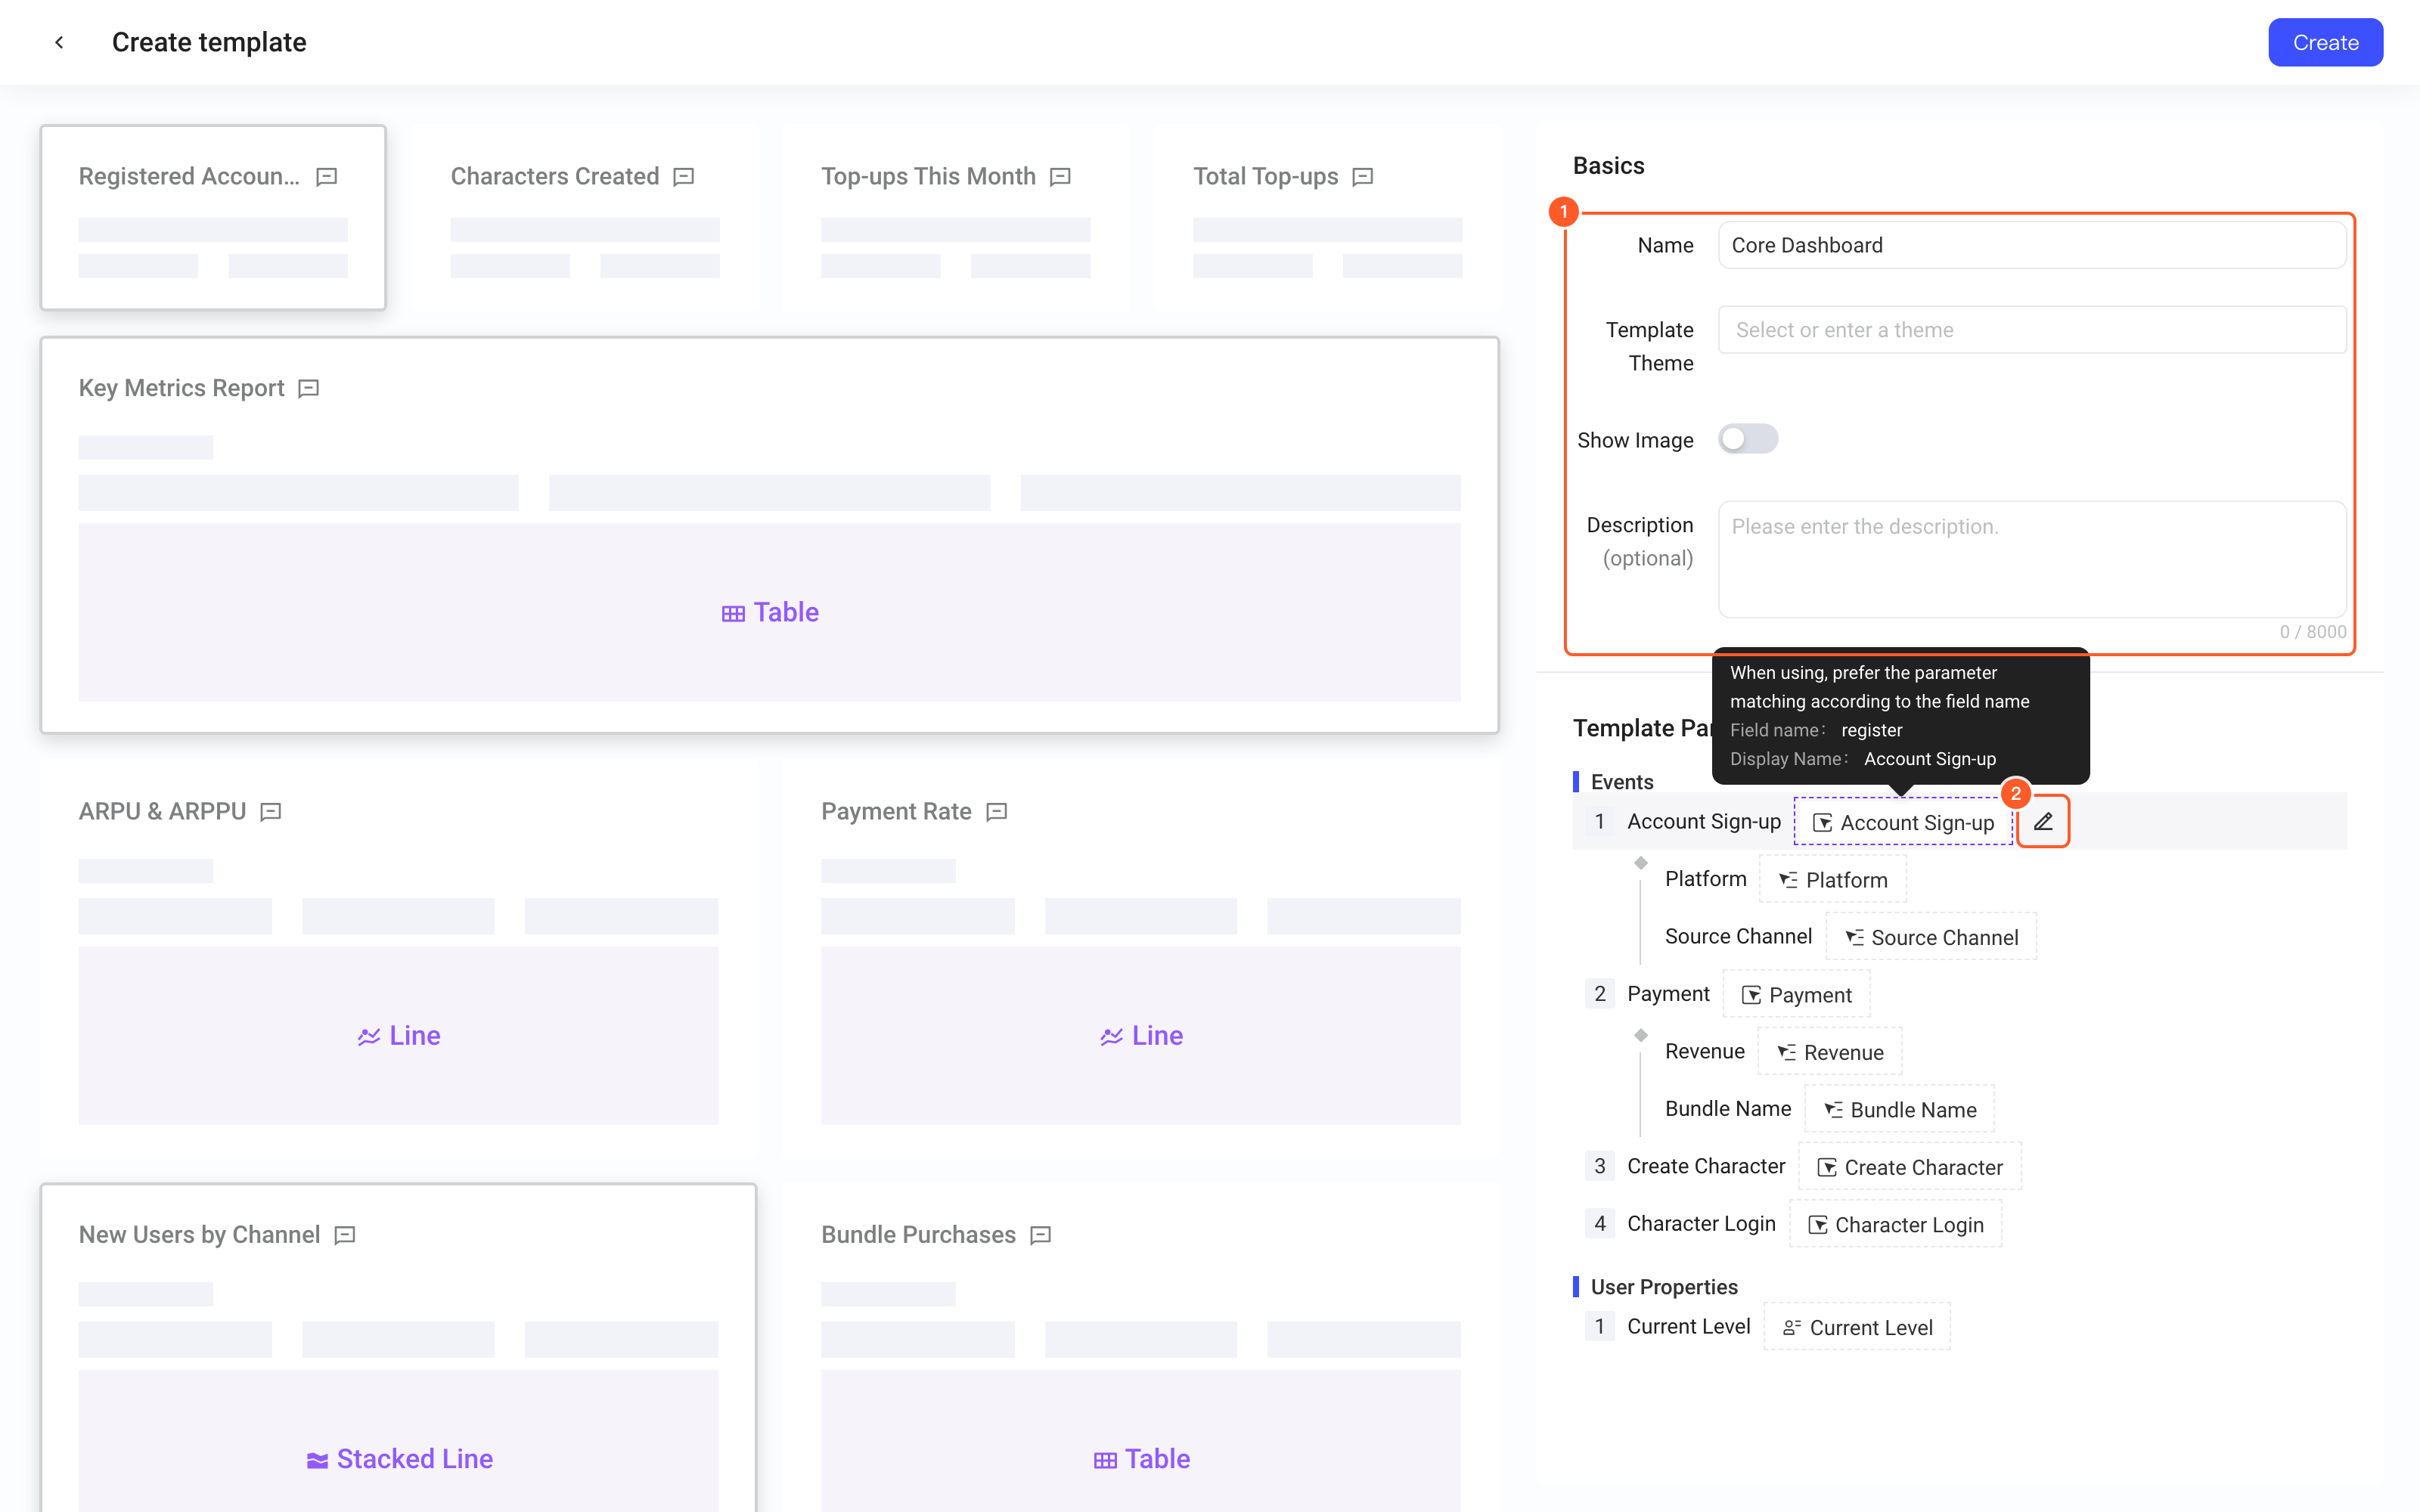This screenshot has width=2420, height=1512.
Task: Select the New Users by Channel card
Action: tap(398, 1348)
